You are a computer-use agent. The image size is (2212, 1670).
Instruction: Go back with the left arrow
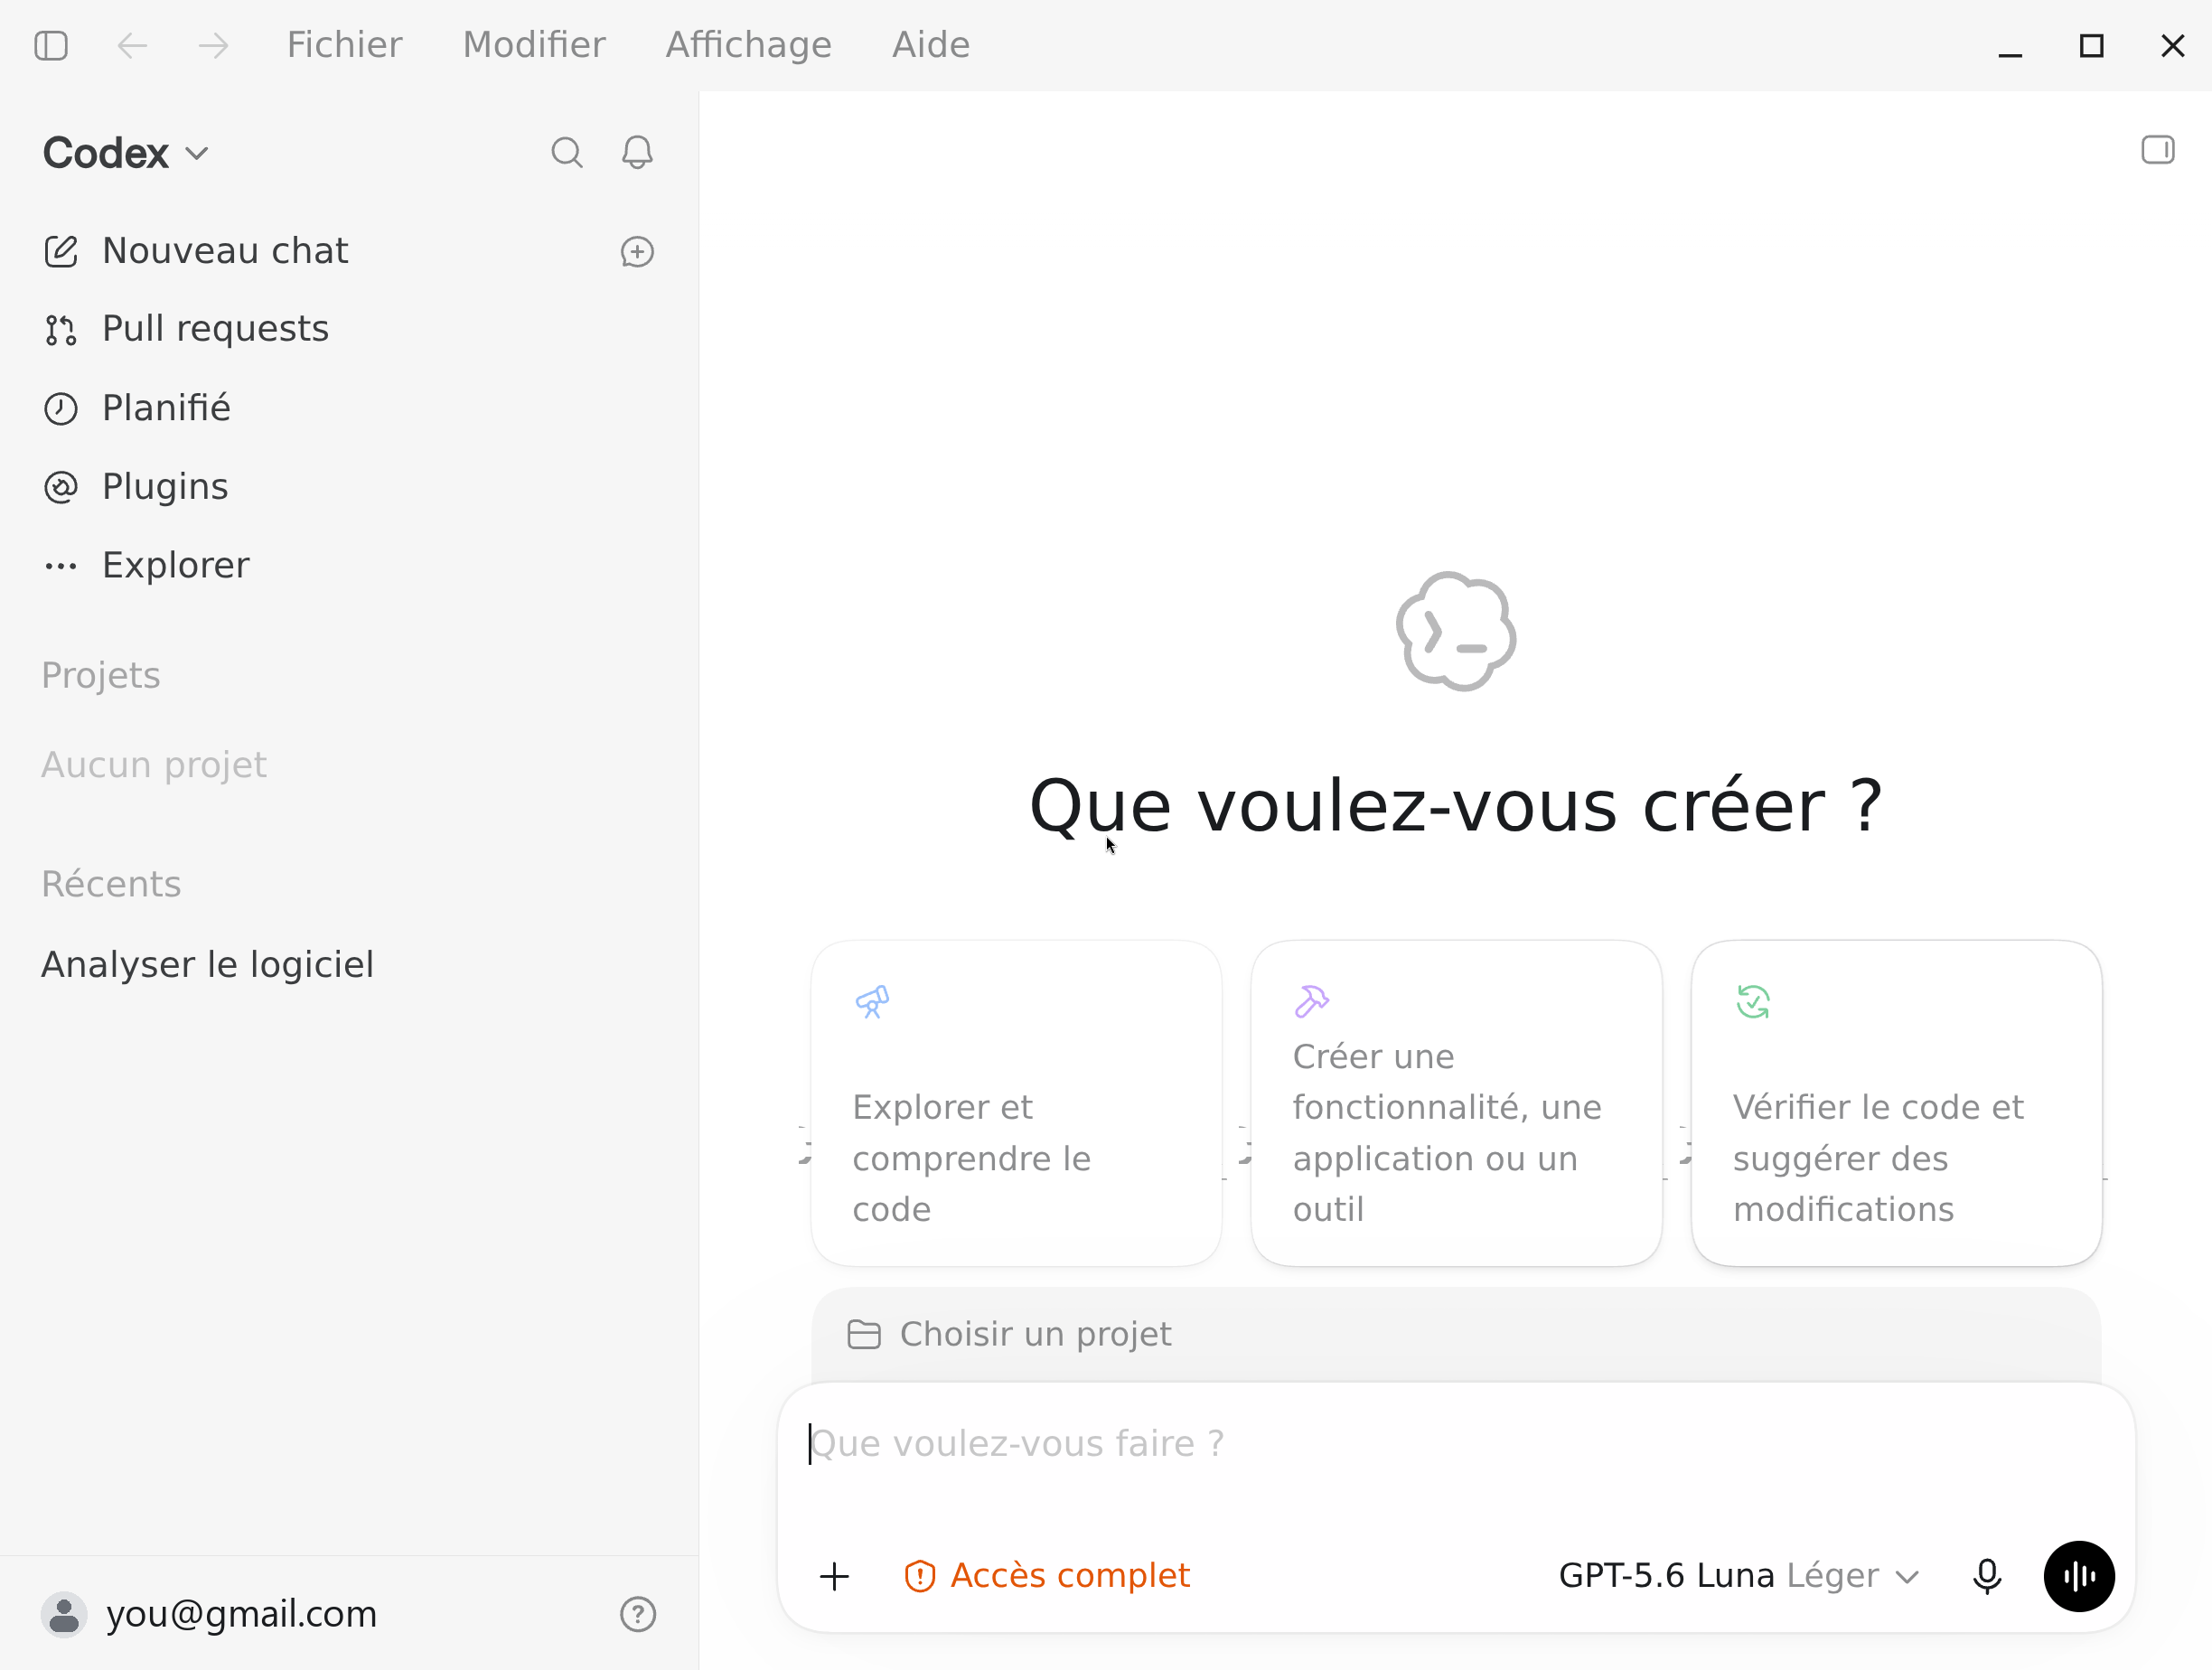[x=132, y=45]
